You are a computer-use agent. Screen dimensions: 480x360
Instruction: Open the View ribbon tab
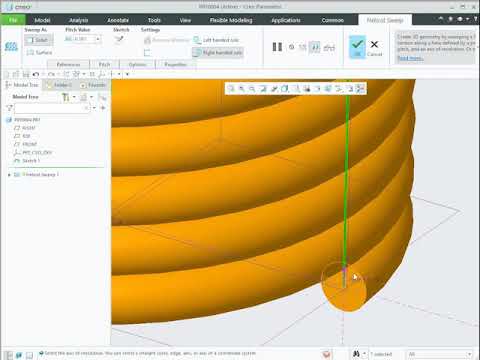coord(185,20)
